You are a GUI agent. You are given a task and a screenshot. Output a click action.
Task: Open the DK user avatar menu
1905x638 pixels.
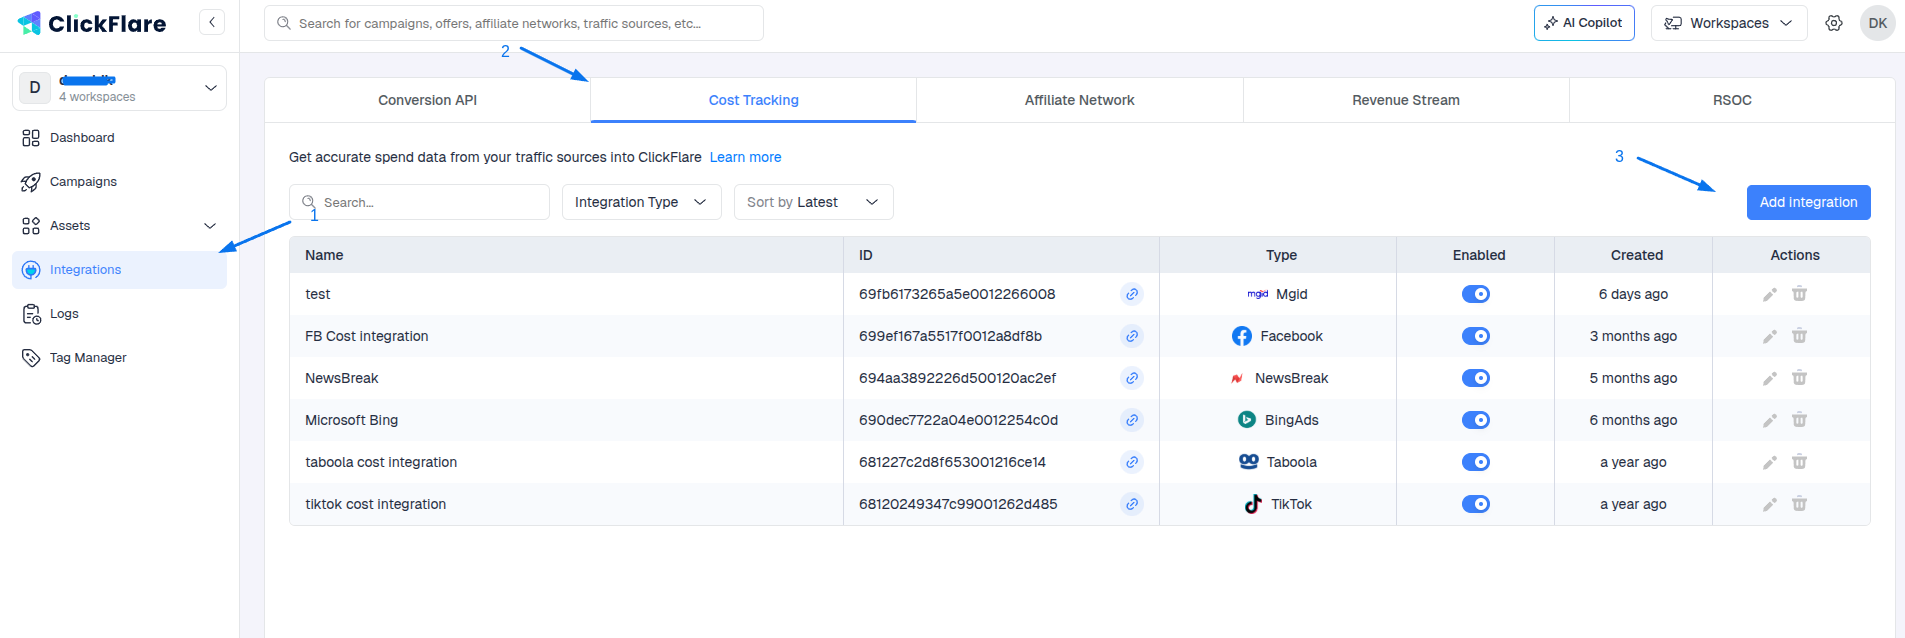(1878, 23)
